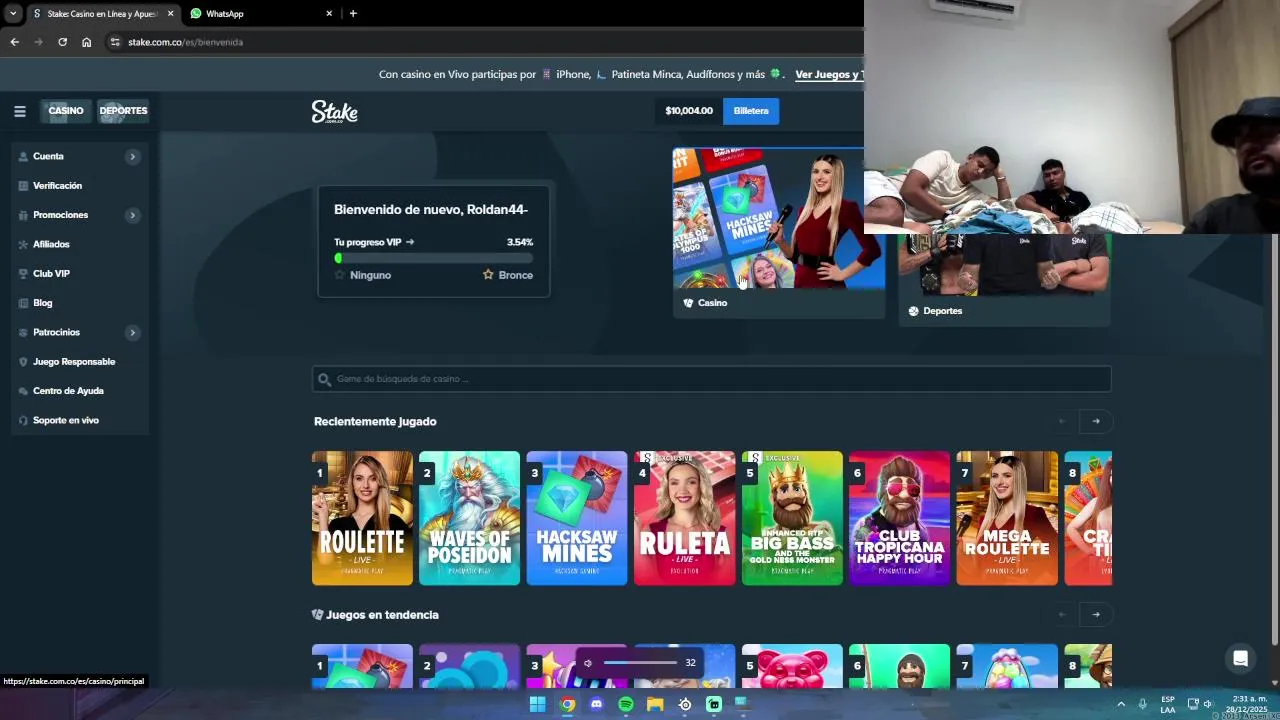Open a new browser tab

(x=353, y=14)
